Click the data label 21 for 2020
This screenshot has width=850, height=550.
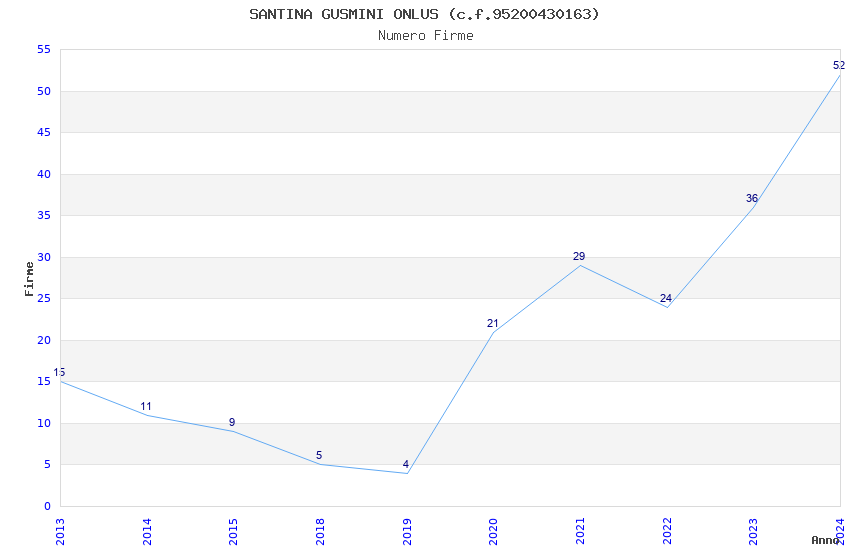tap(492, 323)
